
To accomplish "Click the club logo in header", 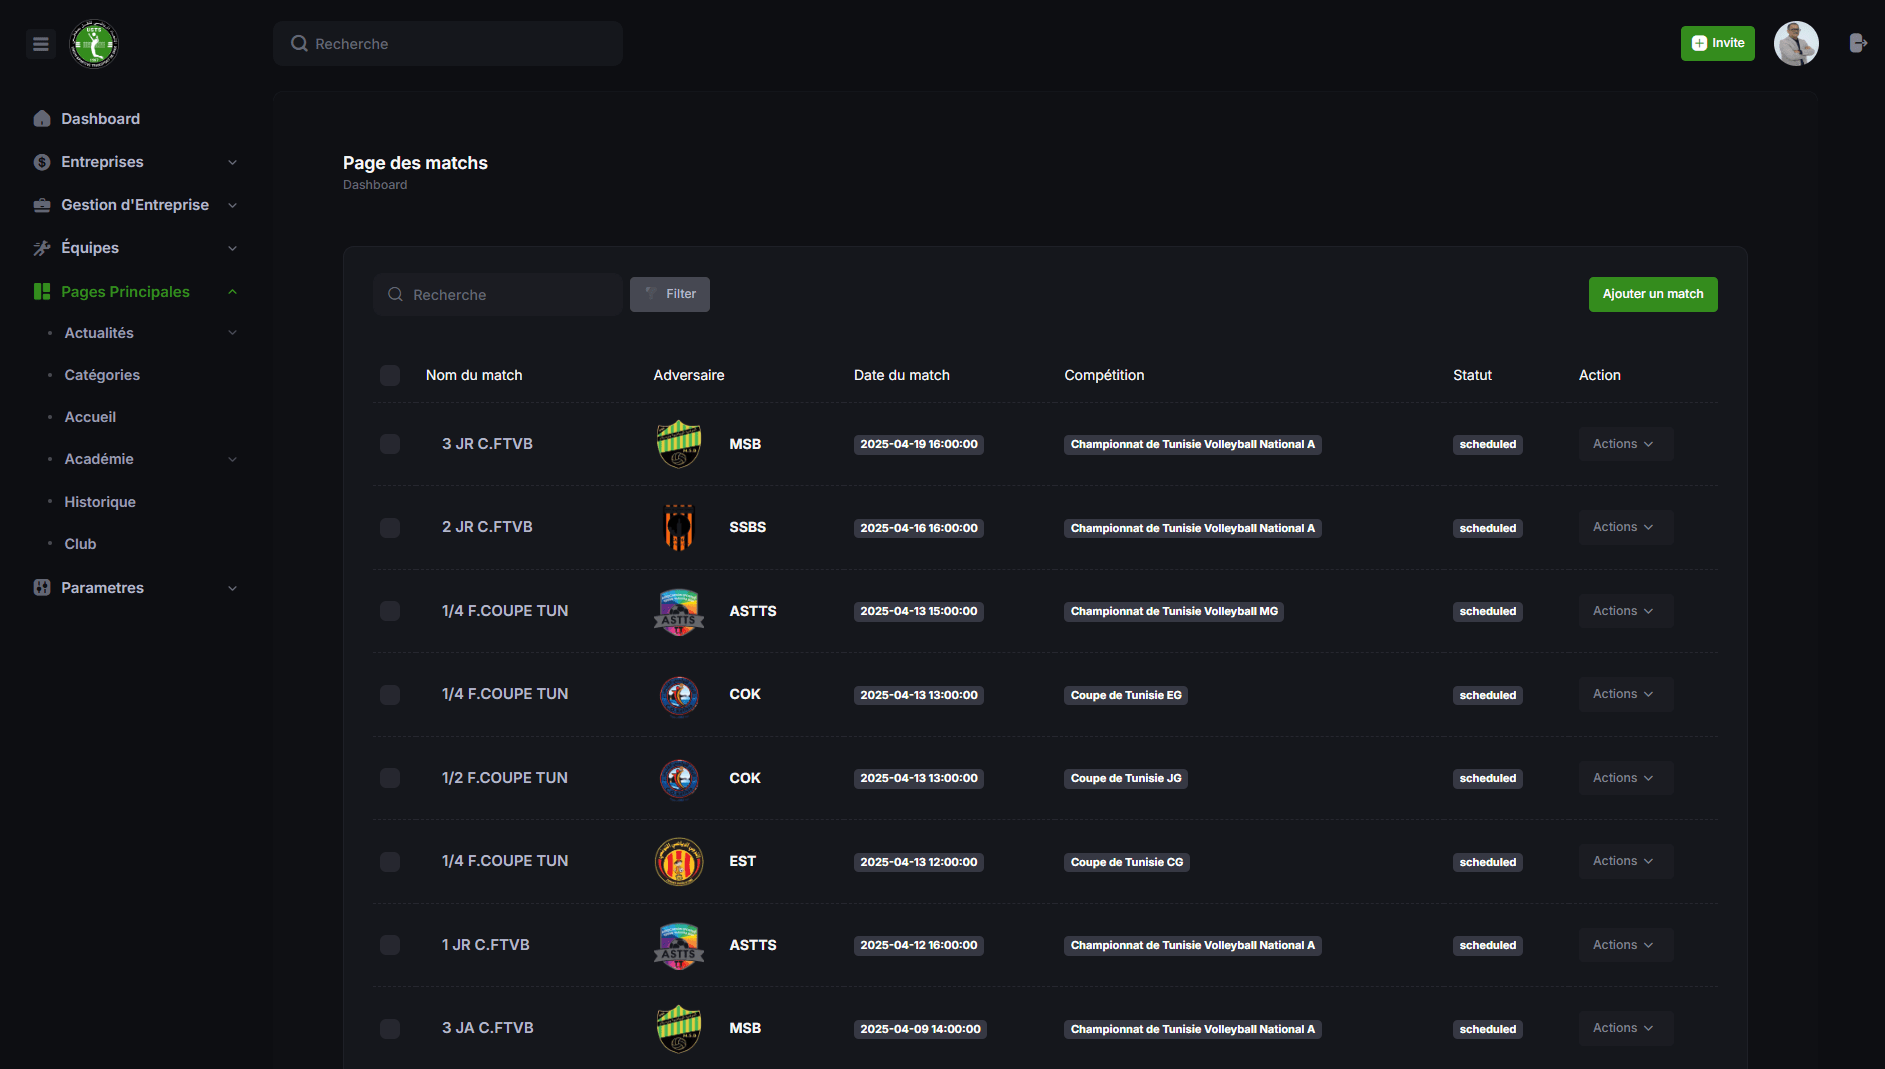I will point(94,44).
